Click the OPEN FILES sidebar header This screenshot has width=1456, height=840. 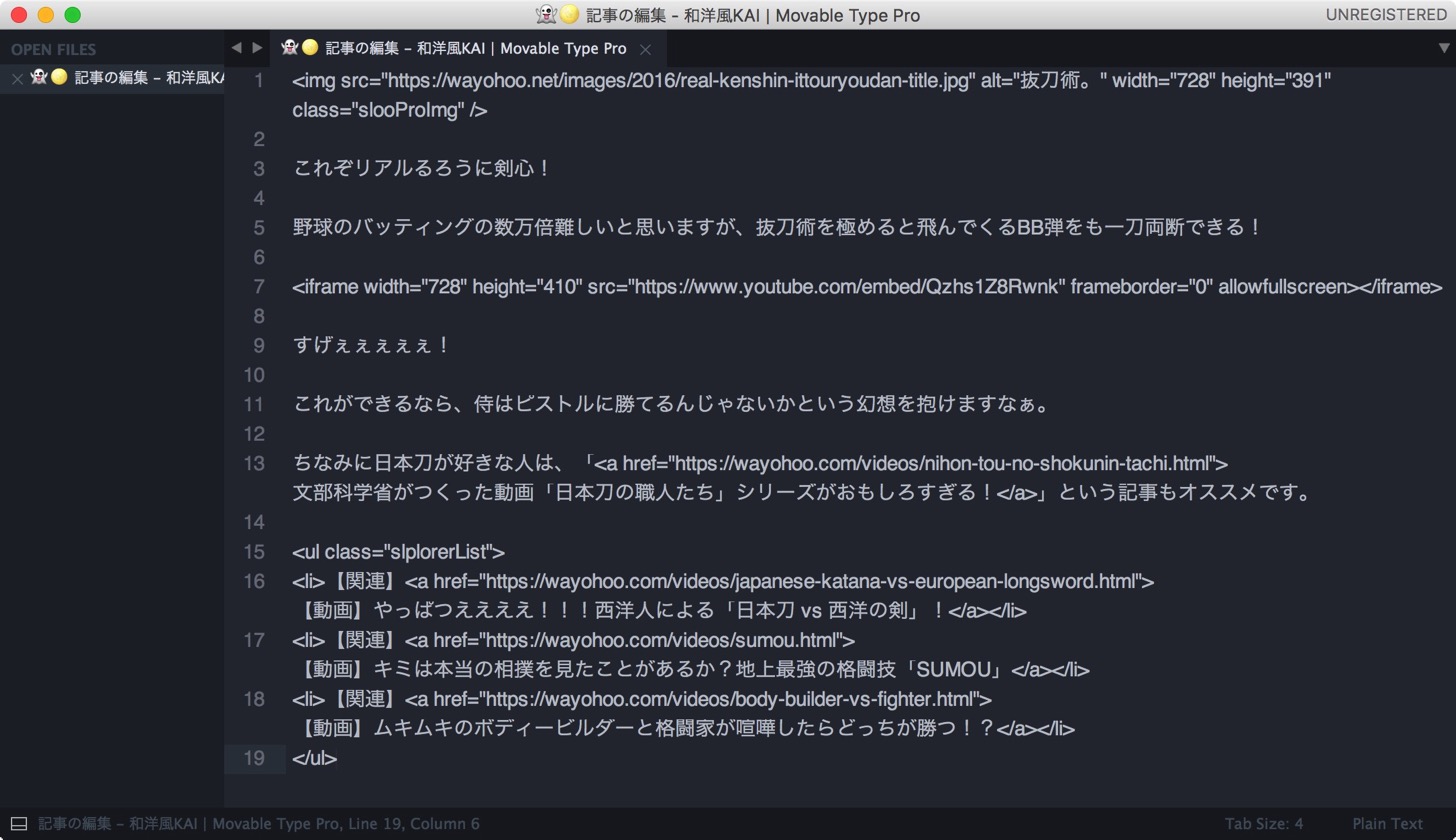(54, 49)
